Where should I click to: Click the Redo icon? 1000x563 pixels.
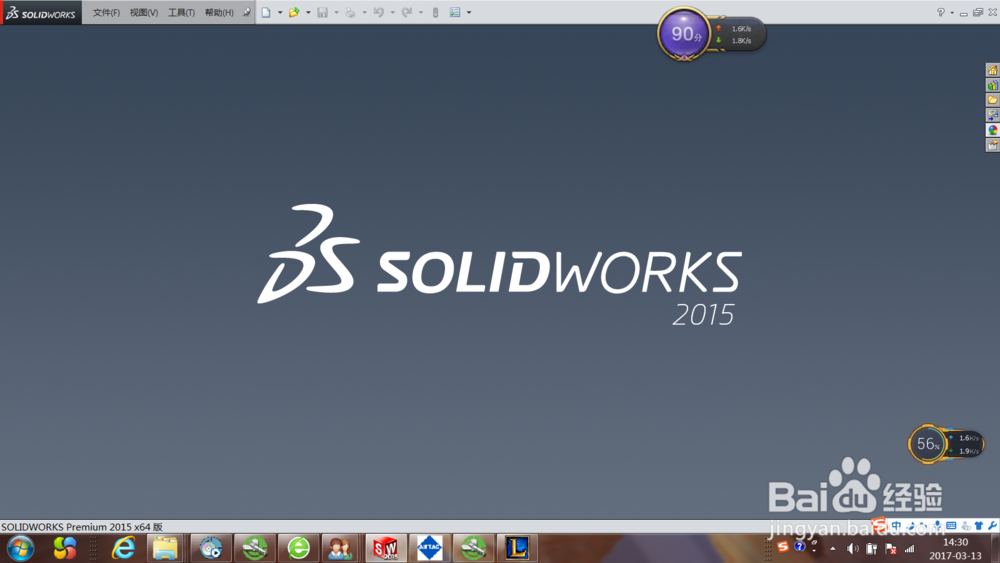coord(406,12)
